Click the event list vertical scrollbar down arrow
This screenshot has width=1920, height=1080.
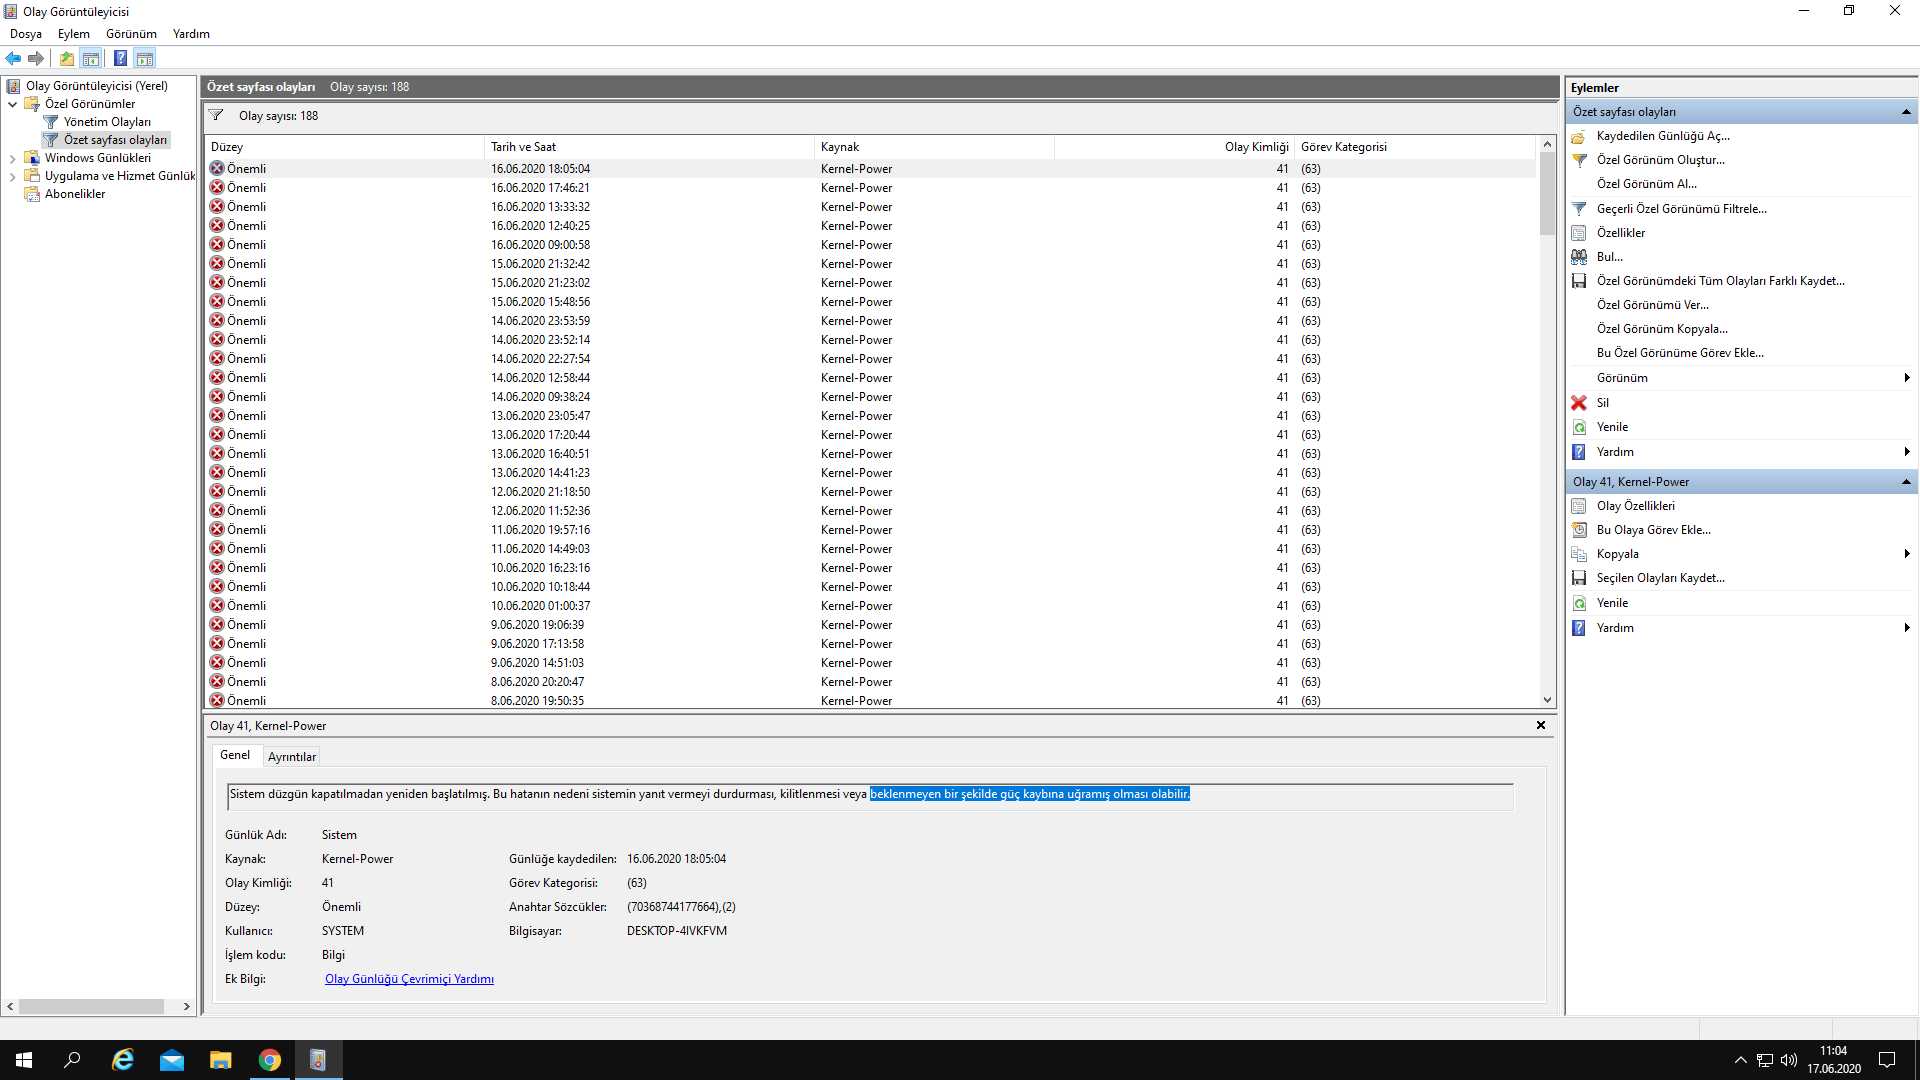pos(1547,700)
